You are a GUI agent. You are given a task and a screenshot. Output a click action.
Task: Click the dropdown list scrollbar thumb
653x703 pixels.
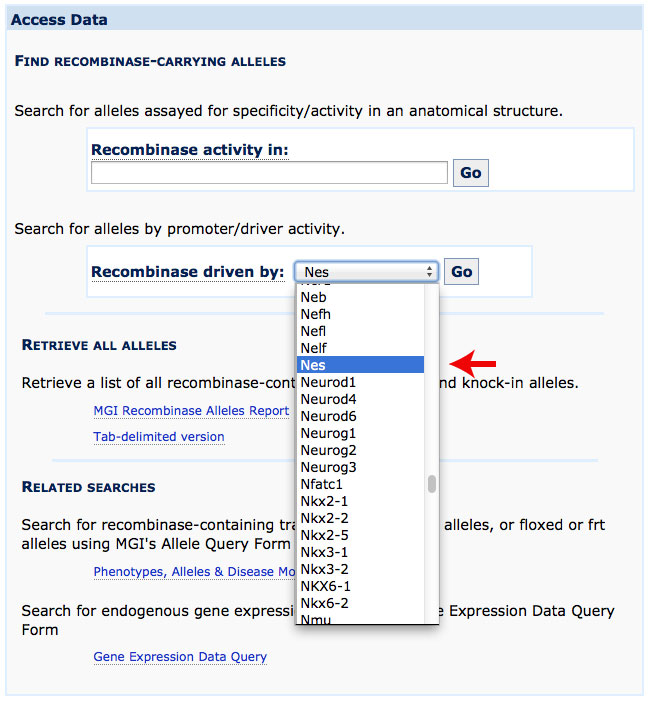[432, 484]
